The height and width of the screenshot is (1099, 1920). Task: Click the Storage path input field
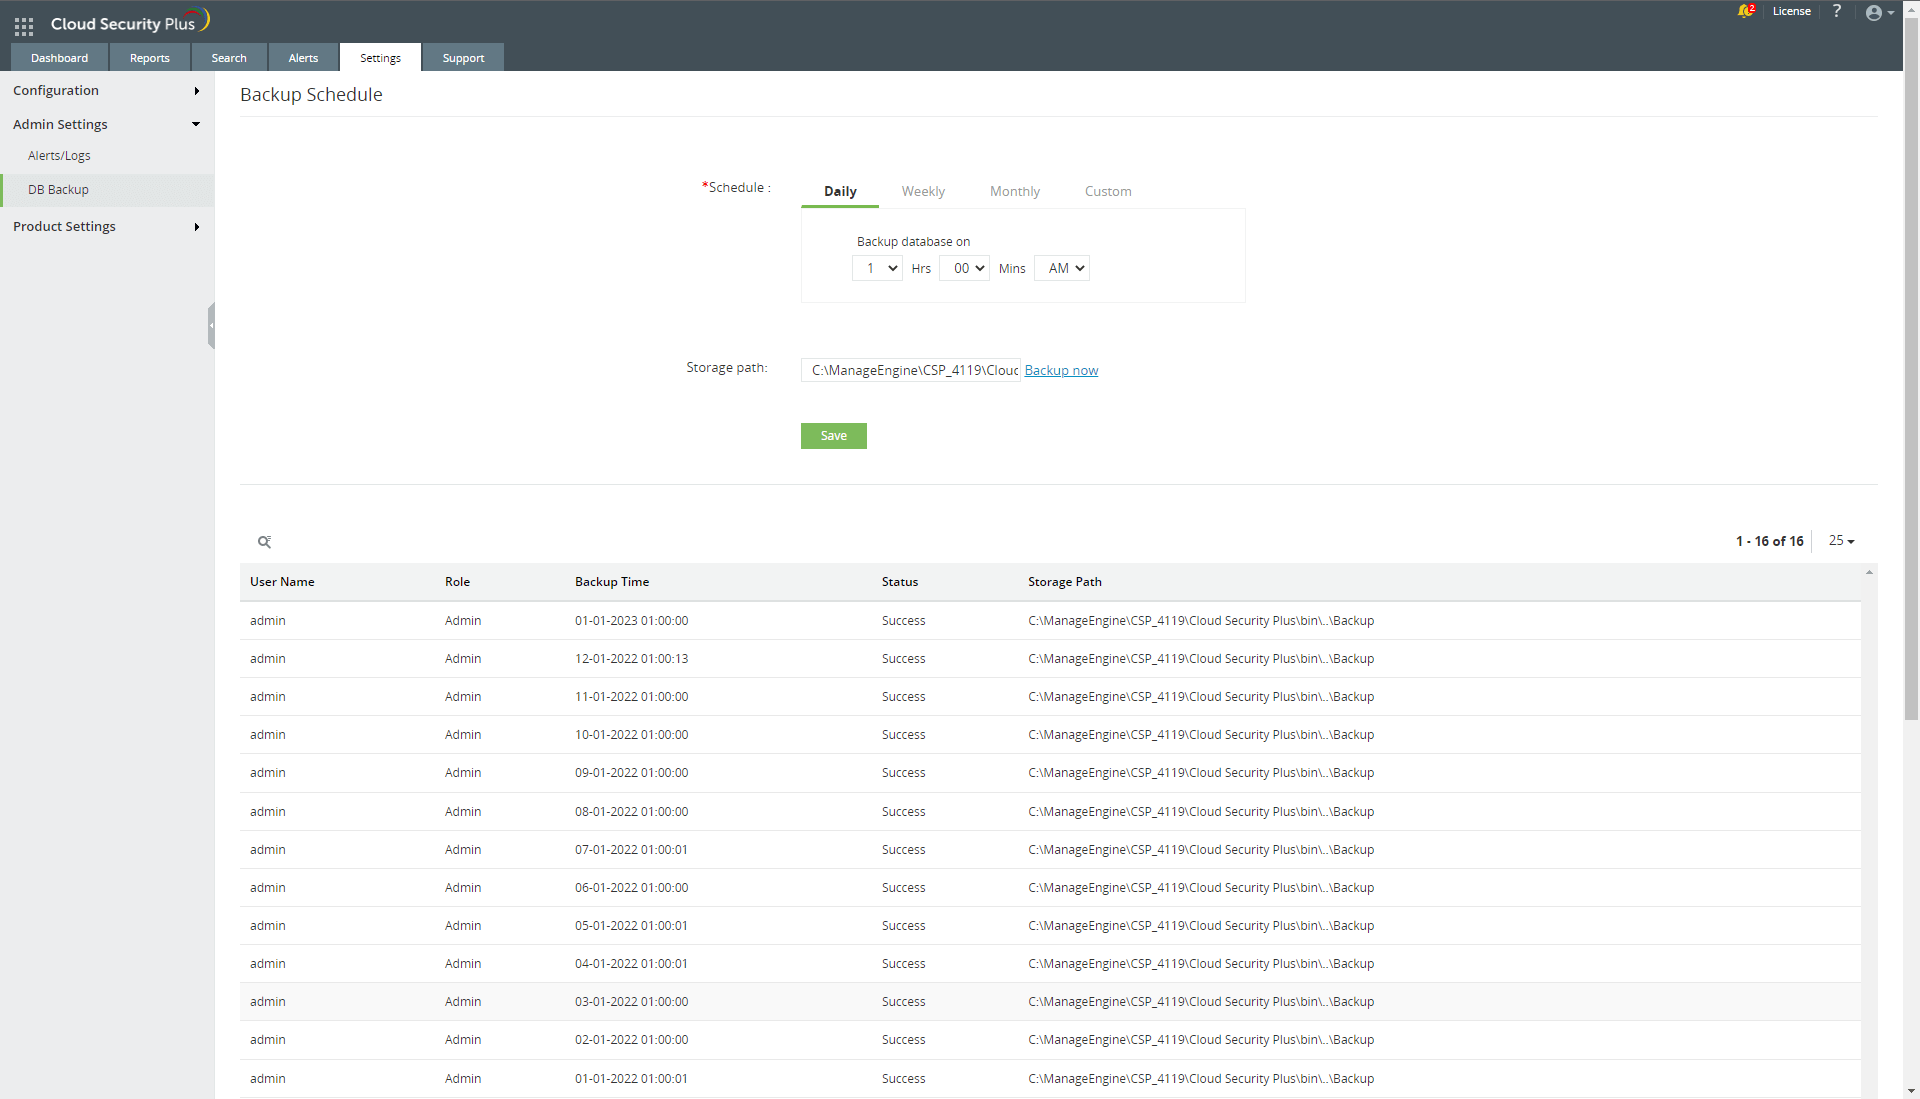point(909,370)
